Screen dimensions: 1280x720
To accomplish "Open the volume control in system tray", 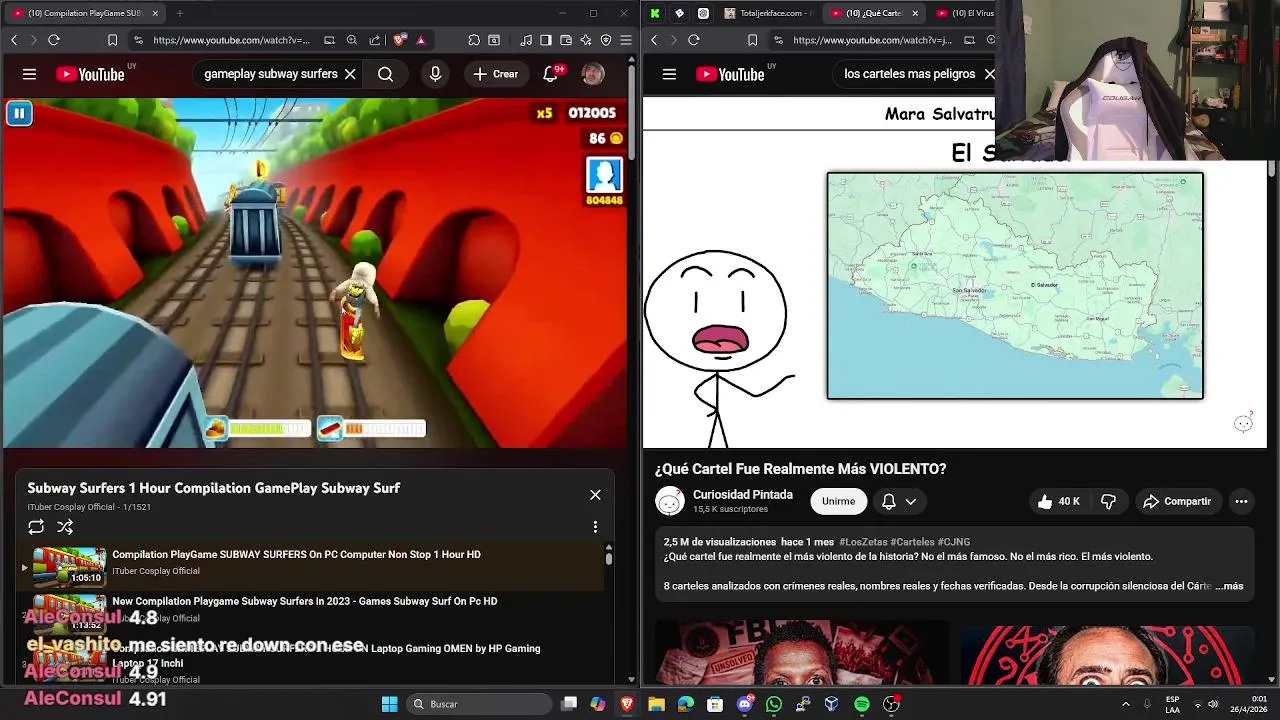I will tap(1213, 704).
